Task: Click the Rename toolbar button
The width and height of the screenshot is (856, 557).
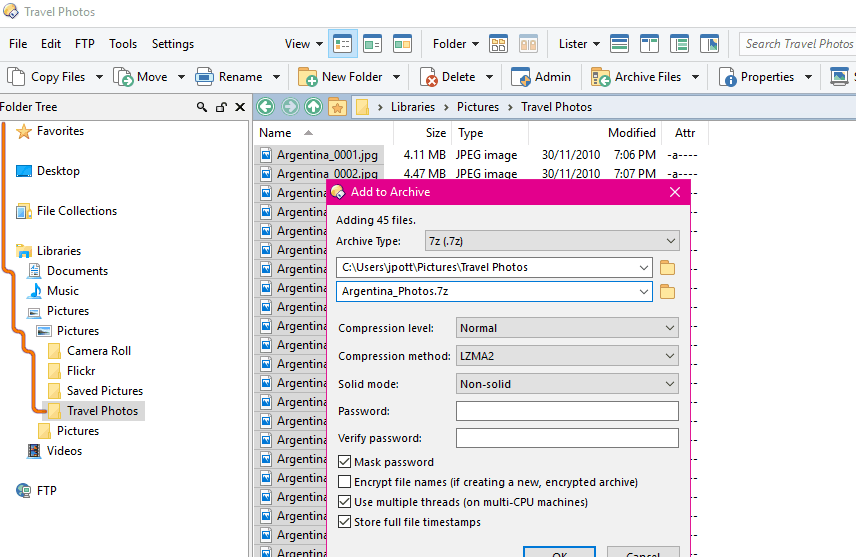Action: [x=229, y=77]
